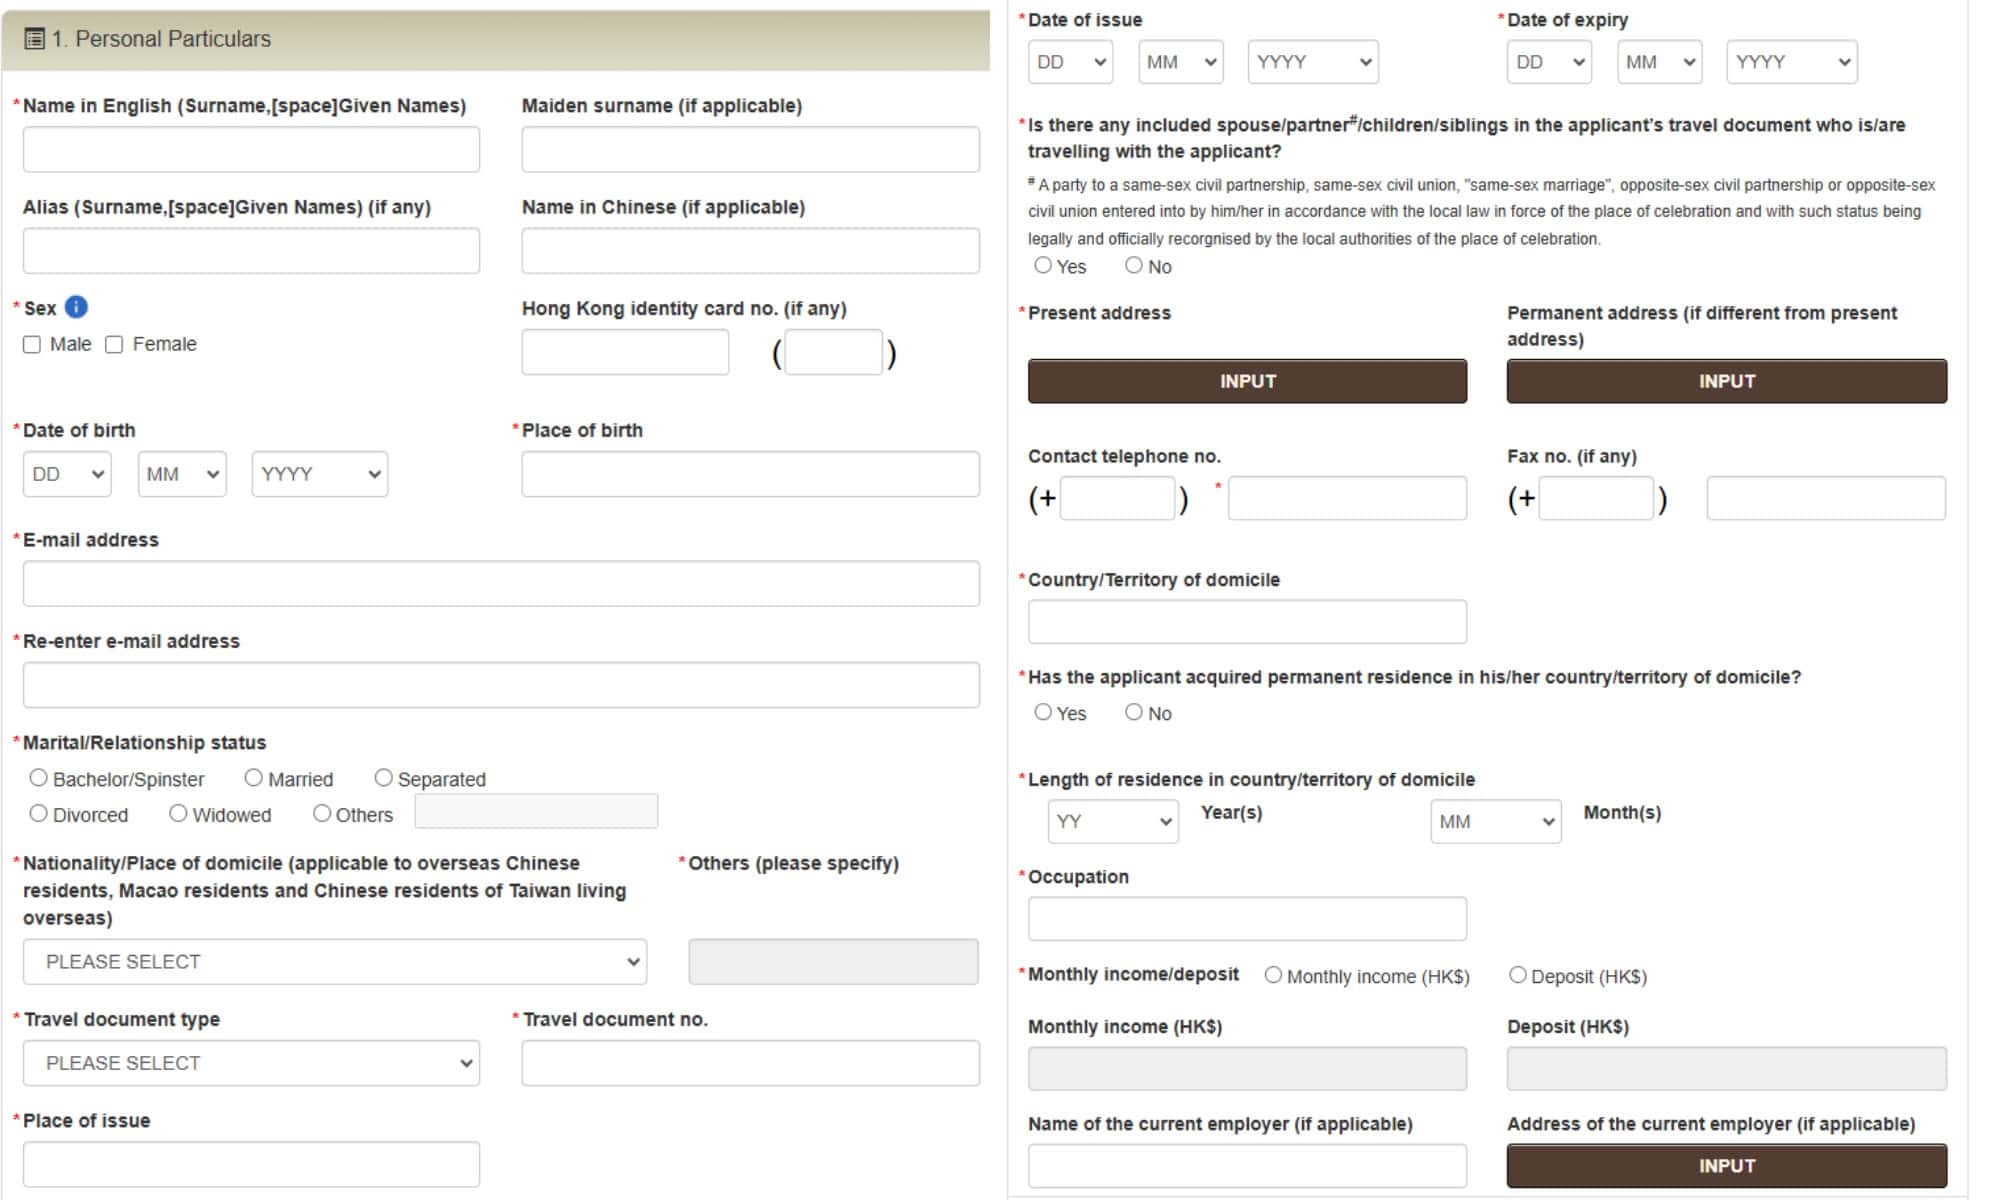The width and height of the screenshot is (2000, 1200).
Task: Select the Married radio button
Action: [254, 778]
